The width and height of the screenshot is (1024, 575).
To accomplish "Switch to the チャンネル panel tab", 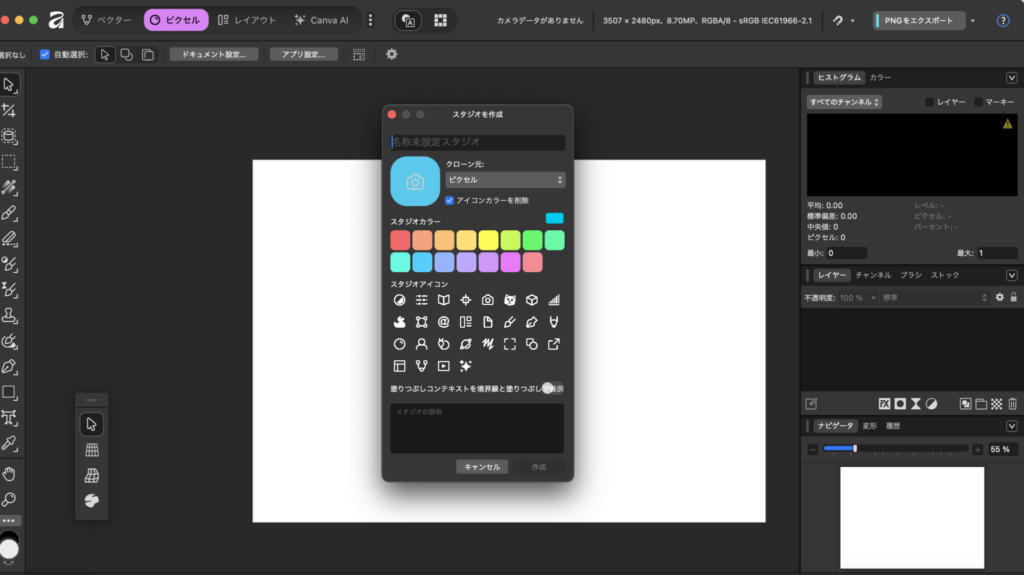I will click(873, 275).
